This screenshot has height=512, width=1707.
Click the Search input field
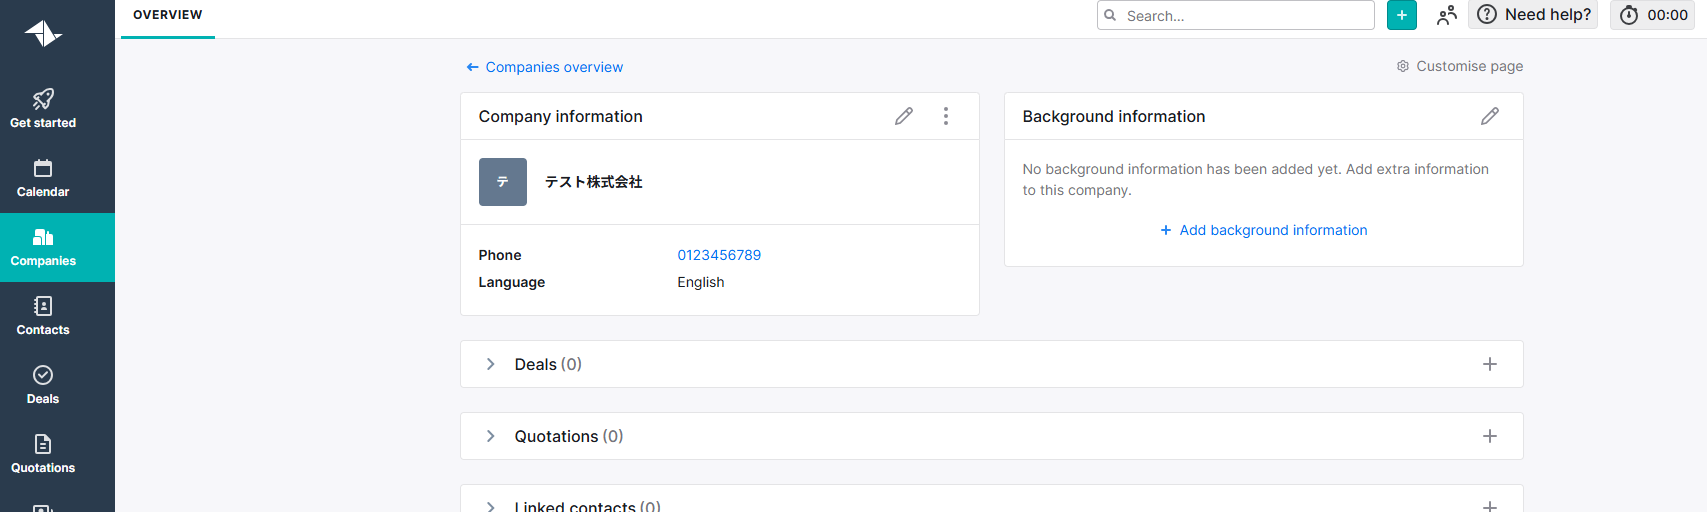pos(1245,16)
